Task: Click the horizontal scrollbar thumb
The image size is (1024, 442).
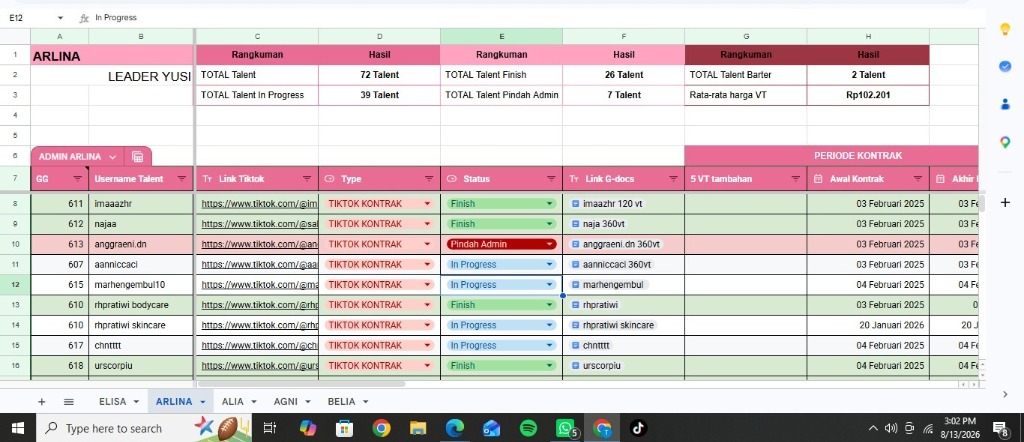Action: [301, 384]
